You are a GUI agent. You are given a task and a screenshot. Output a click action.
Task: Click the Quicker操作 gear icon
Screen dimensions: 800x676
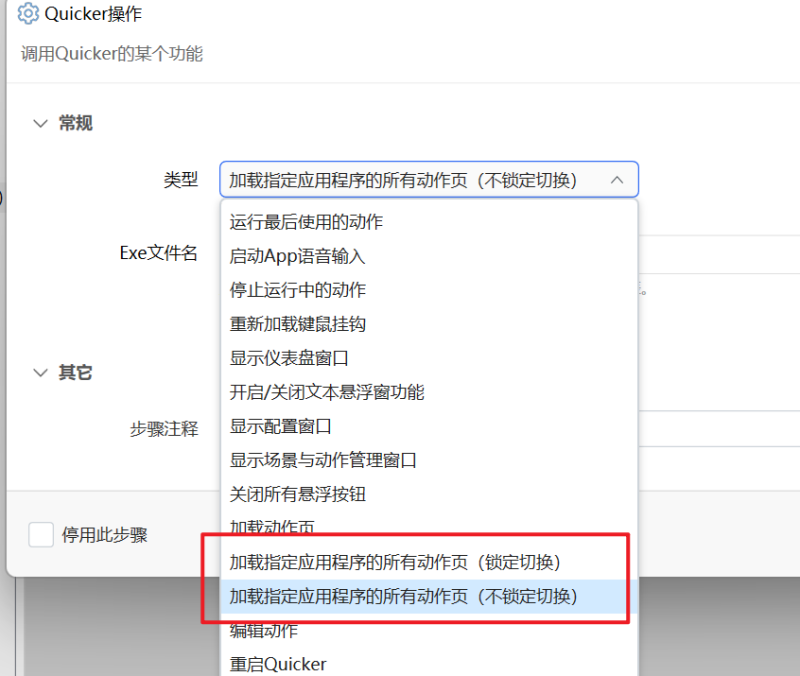[28, 14]
